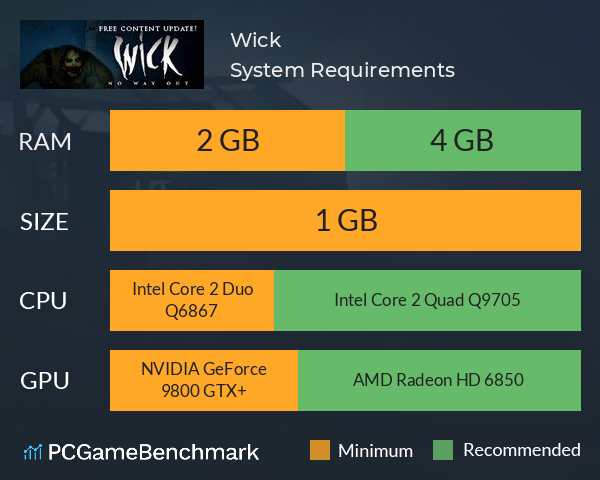This screenshot has width=600, height=480.
Task: Select the 2 GB minimum RAM bar
Action: pos(227,140)
